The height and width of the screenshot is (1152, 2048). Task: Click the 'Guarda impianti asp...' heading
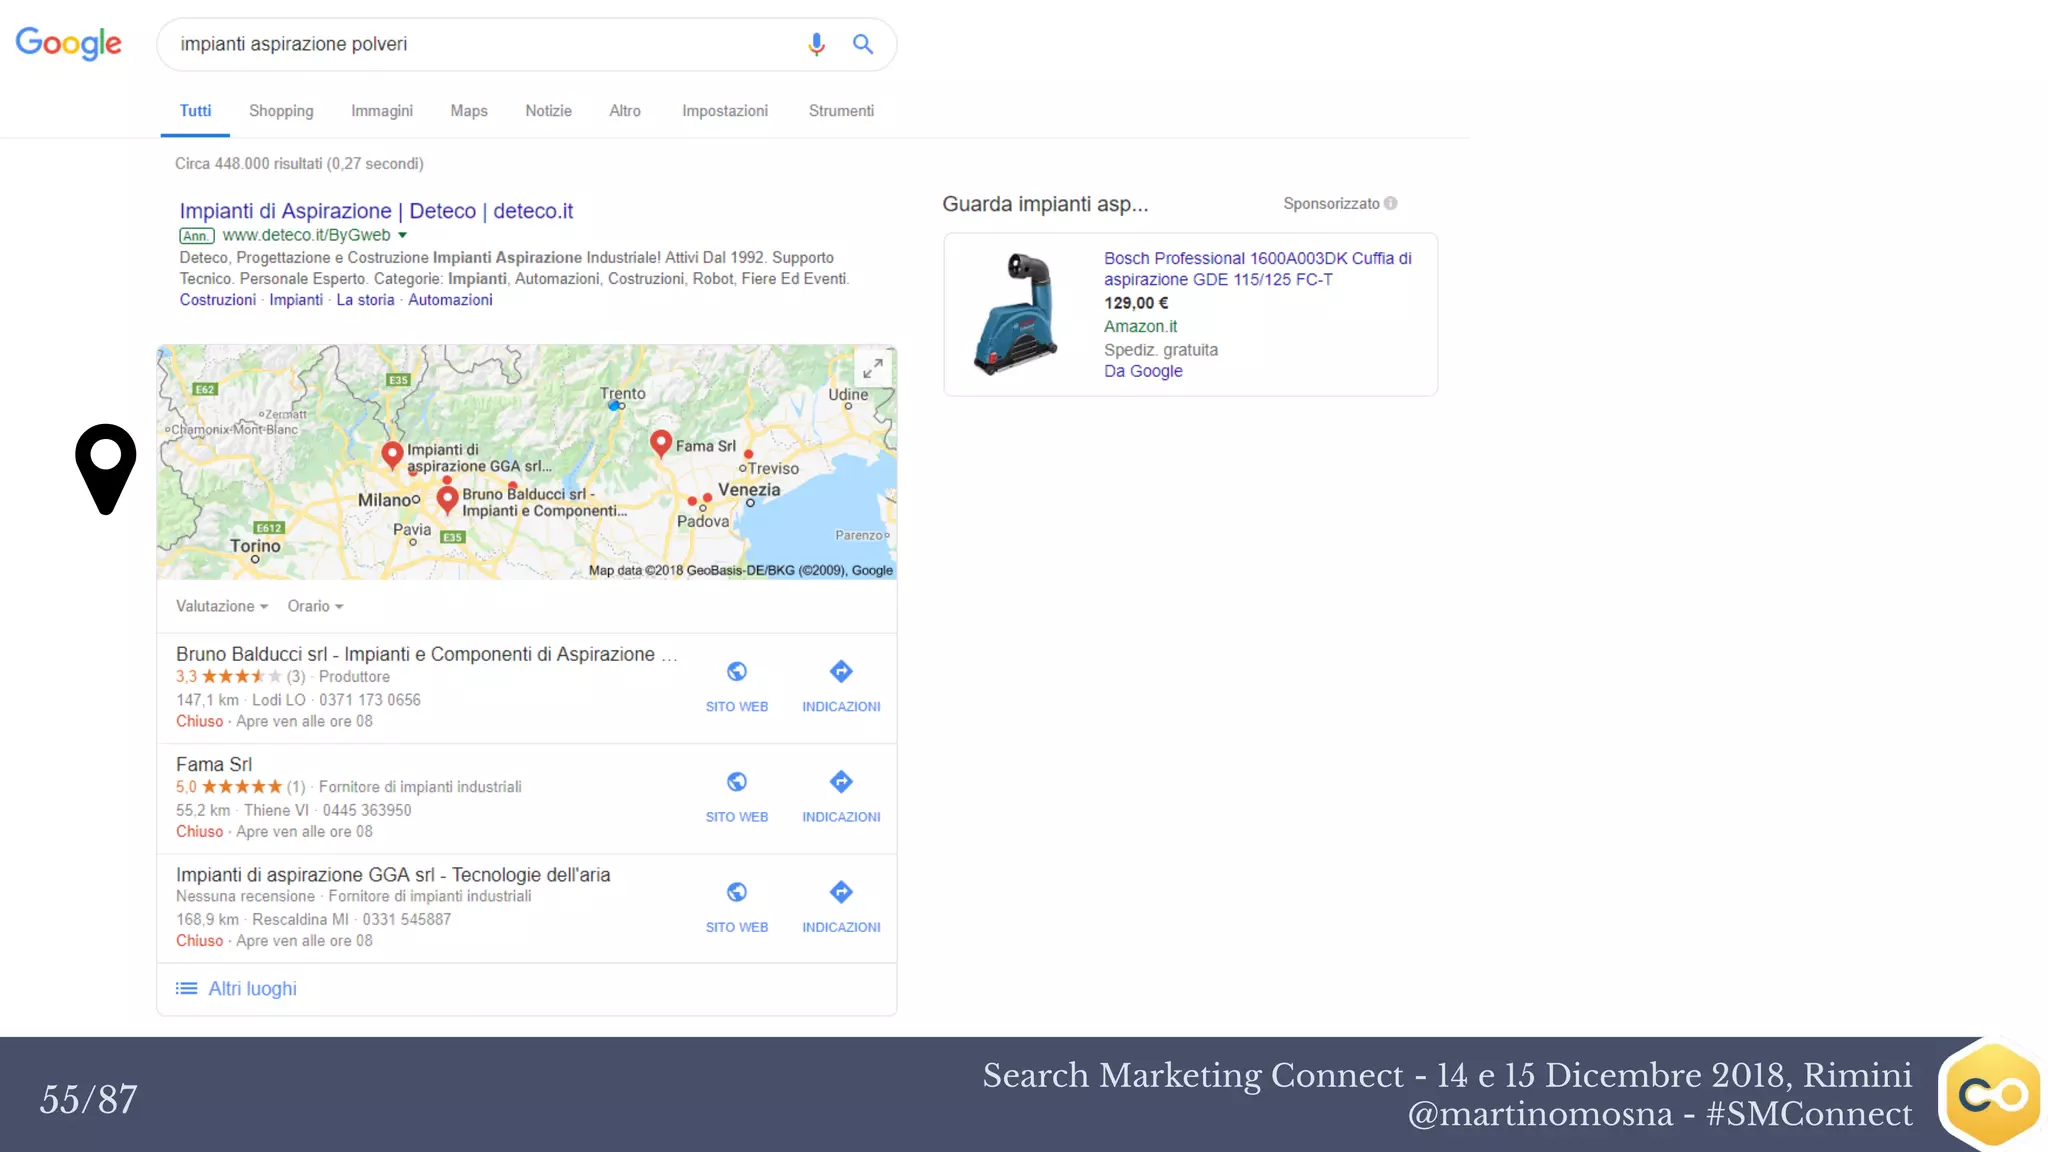click(x=1045, y=204)
